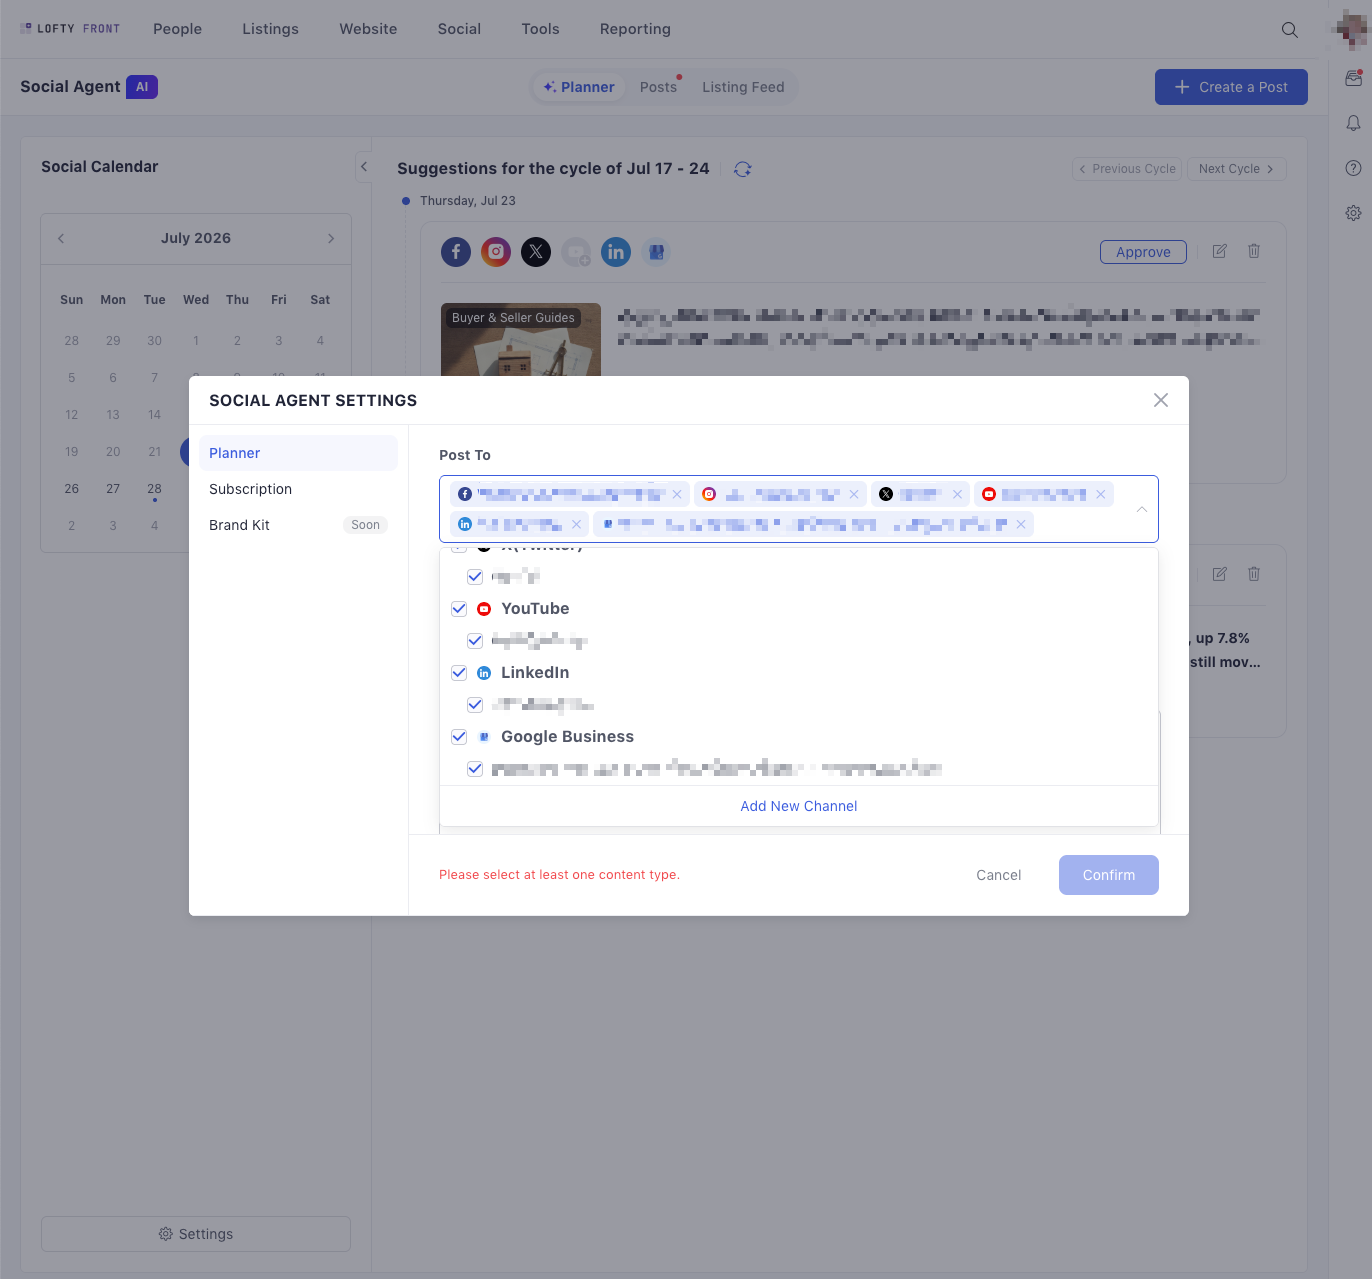Uncheck the LinkedIn channel group checkbox
This screenshot has height=1279, width=1372.
point(459,673)
